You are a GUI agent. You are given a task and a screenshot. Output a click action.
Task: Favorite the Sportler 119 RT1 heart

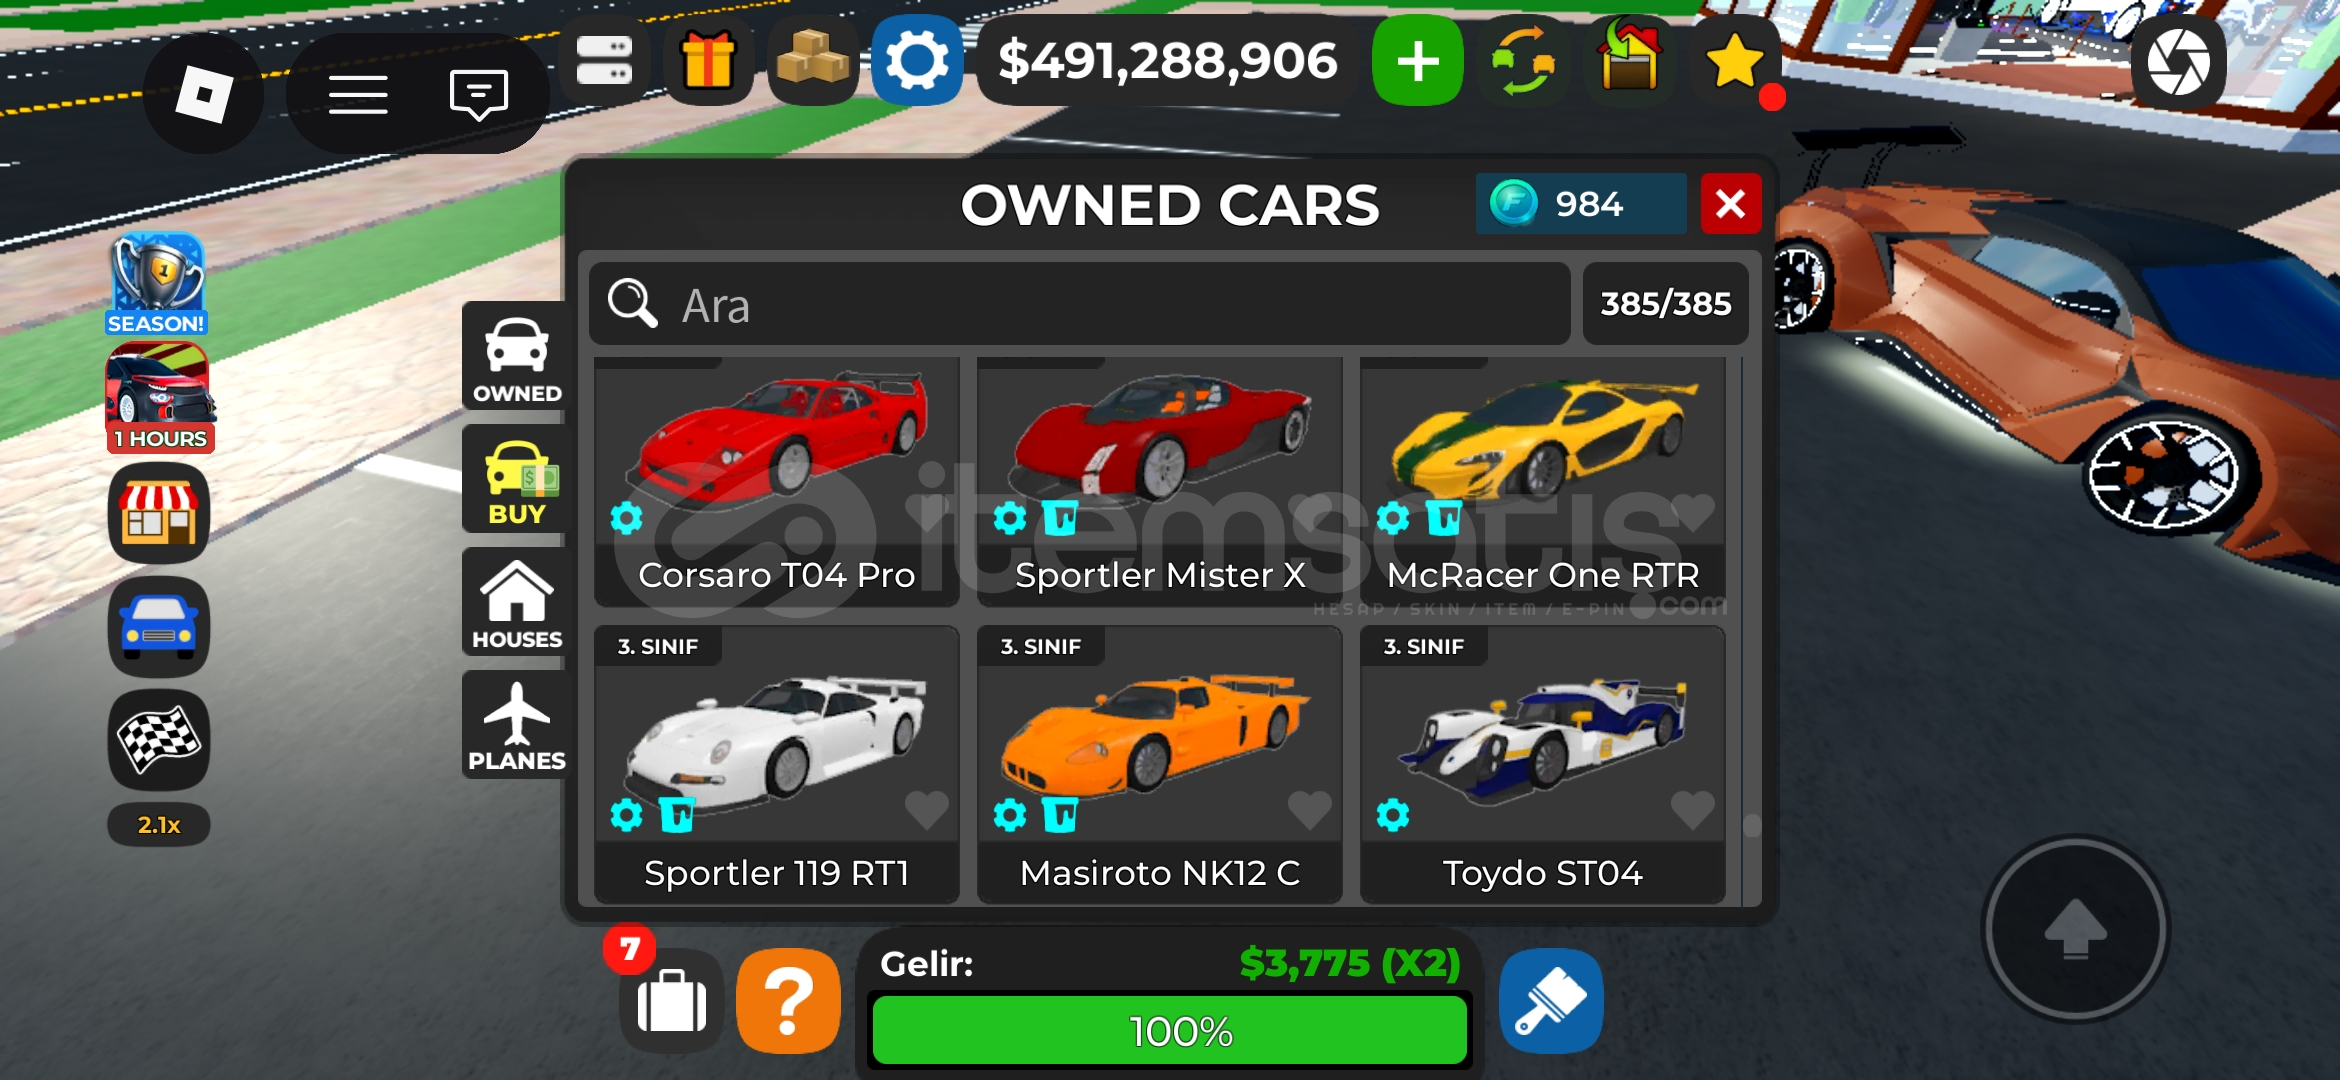pyautogui.click(x=926, y=809)
